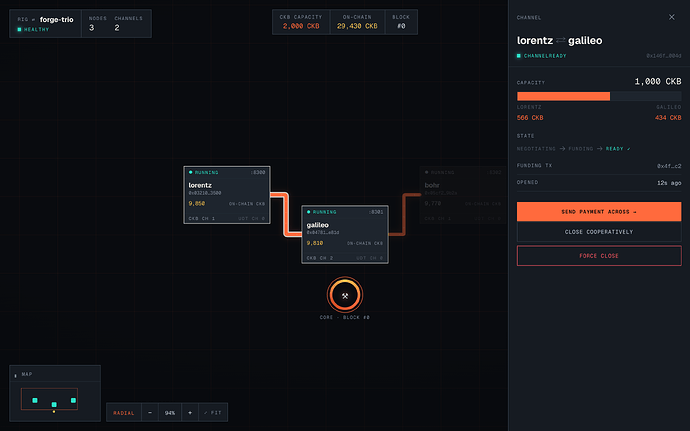Click lorentz port :8300 label

(258, 173)
